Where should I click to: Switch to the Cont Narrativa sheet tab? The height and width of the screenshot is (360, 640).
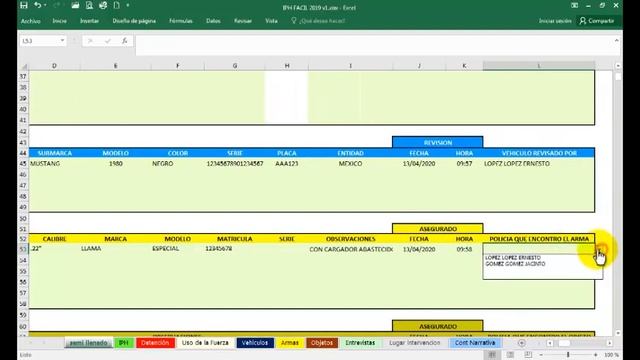(475, 343)
